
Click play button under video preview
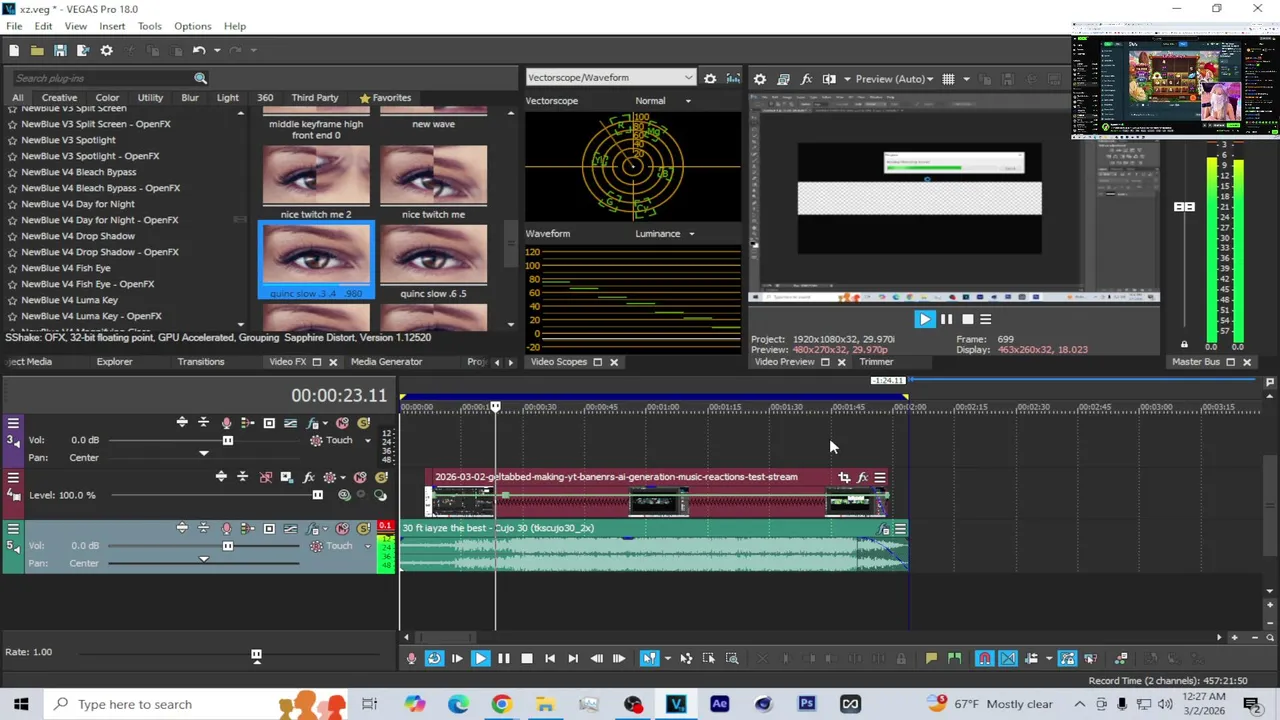(924, 319)
